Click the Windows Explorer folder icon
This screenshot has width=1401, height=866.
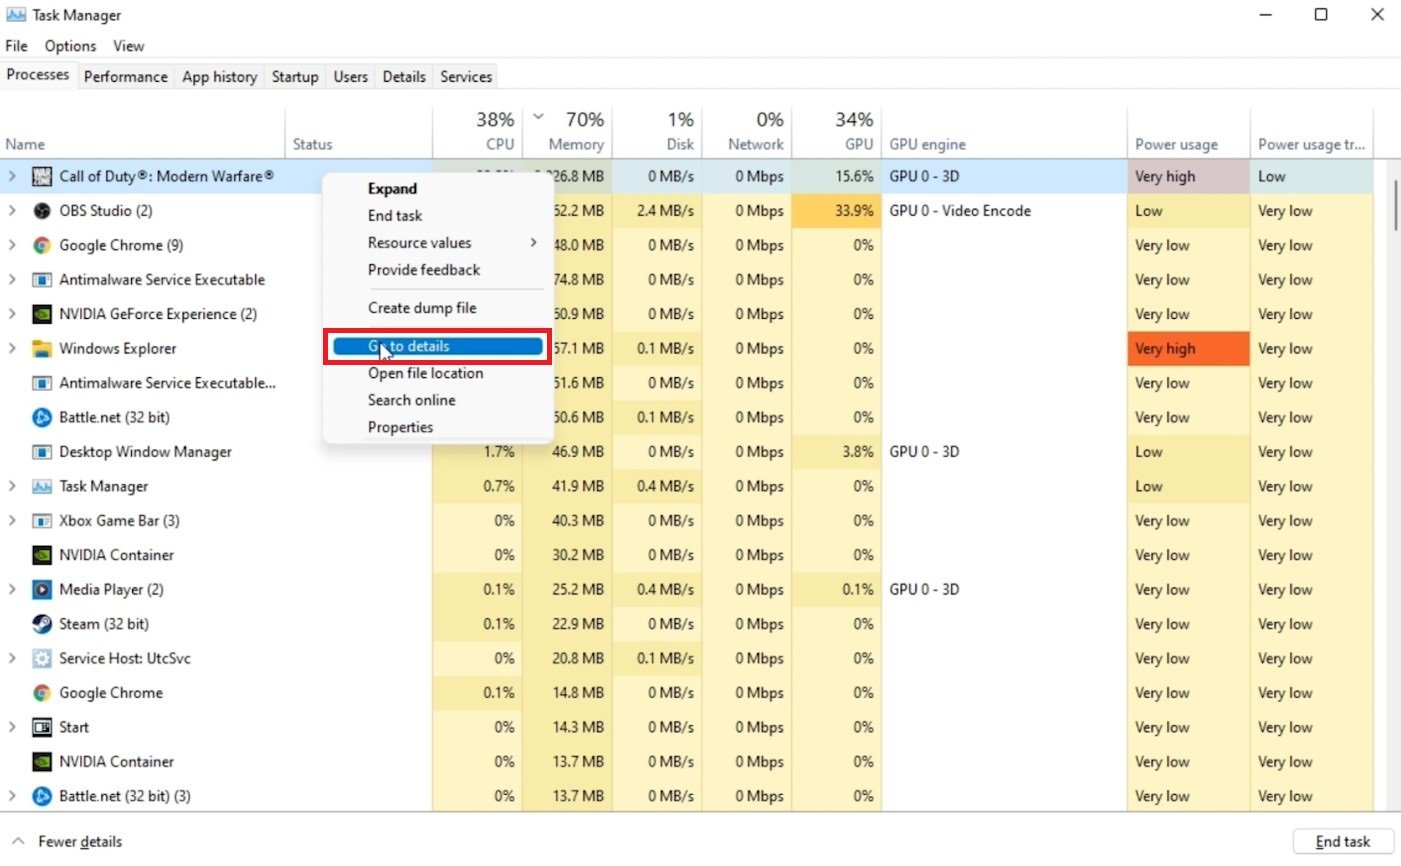click(x=42, y=349)
